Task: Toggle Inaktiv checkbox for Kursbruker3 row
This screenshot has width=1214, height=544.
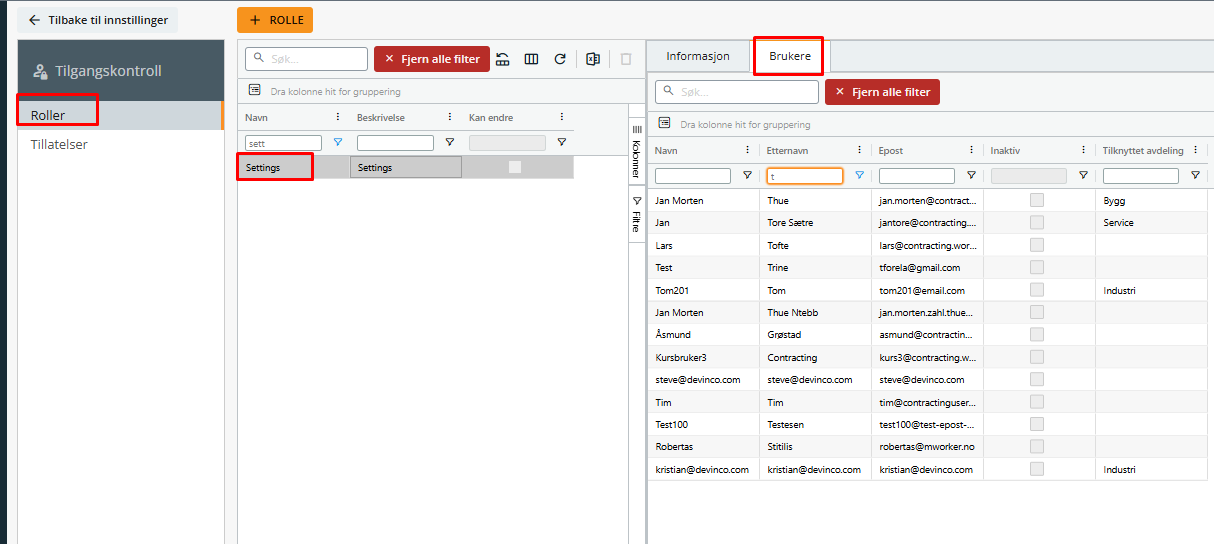Action: pyautogui.click(x=1037, y=357)
